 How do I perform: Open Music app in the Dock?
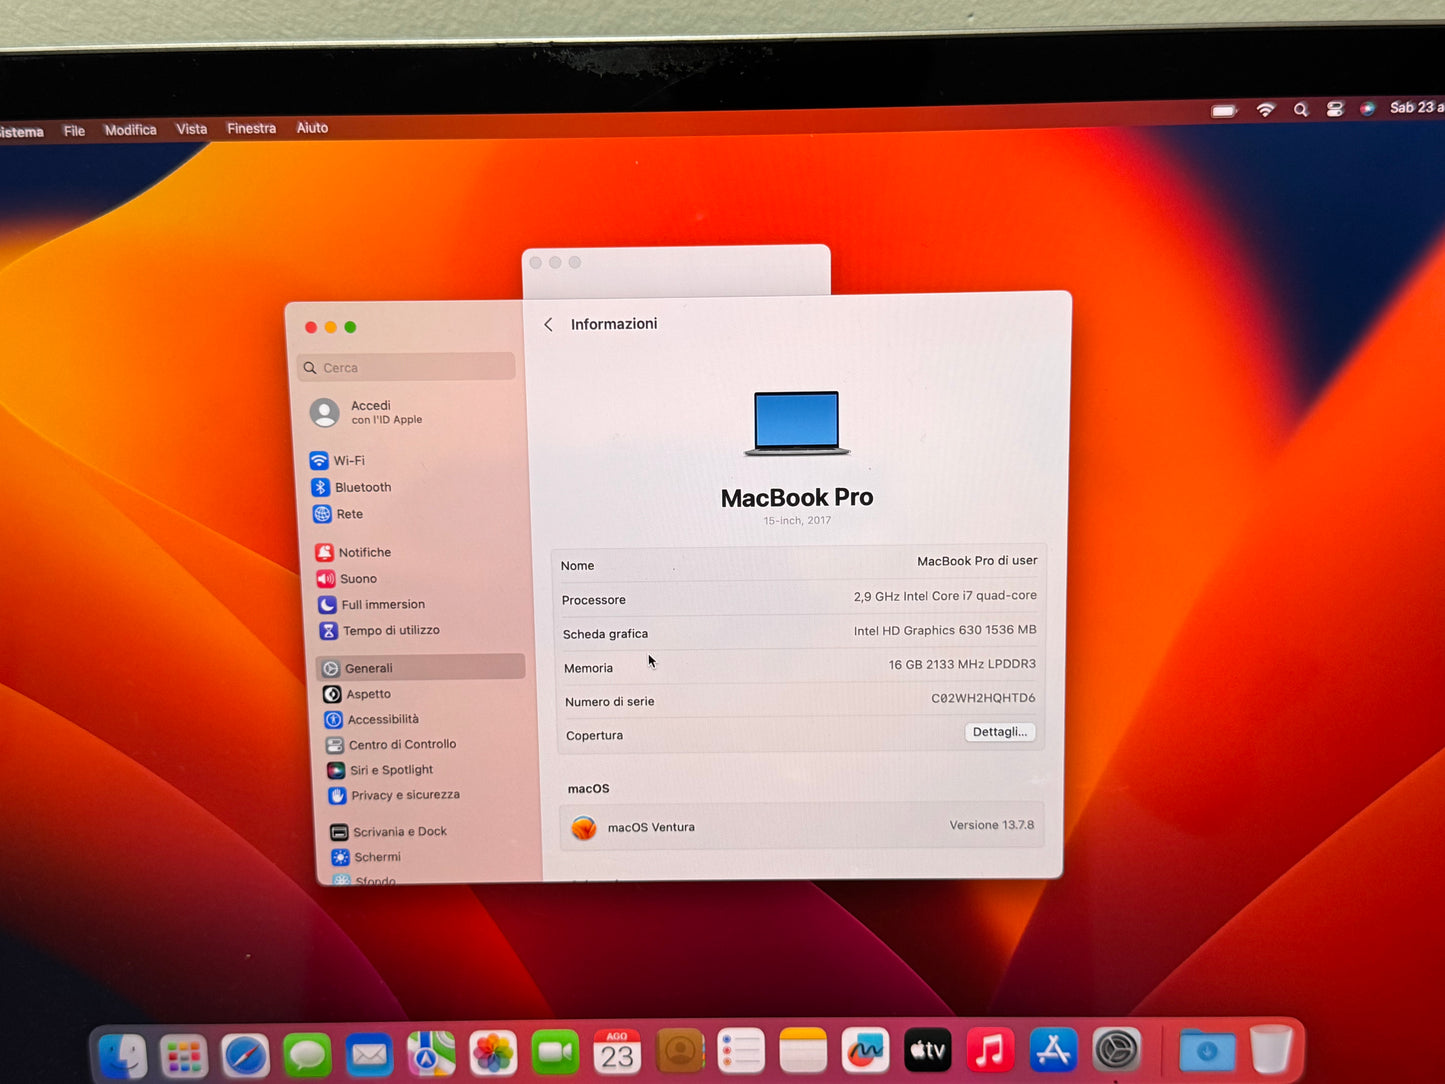990,1050
